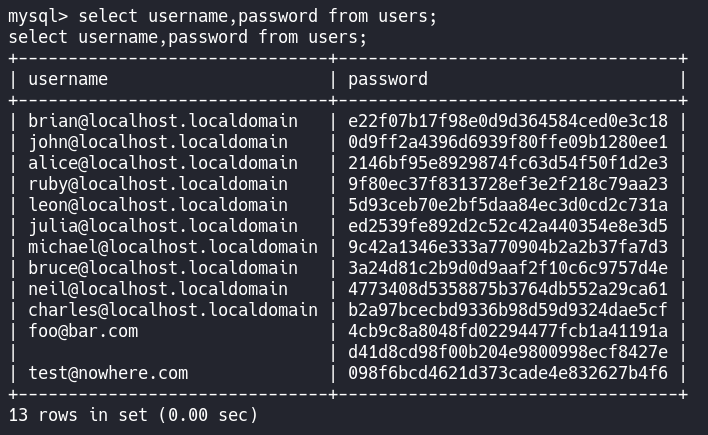This screenshot has height=435, width=708.
Task: Click the mysql> prompt command line
Action: 222,16
